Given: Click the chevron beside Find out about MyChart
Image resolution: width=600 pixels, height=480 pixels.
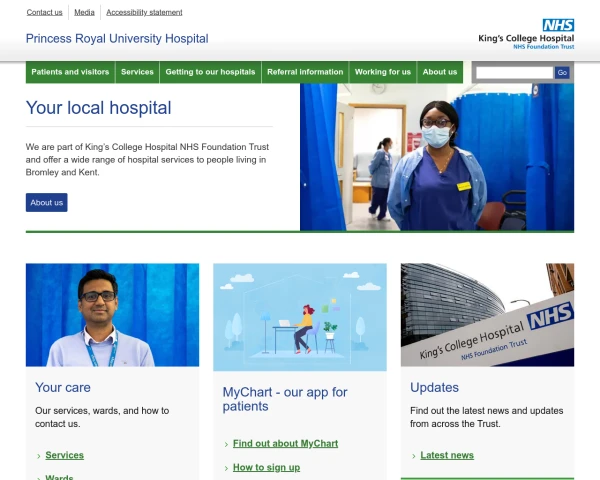Looking at the screenshot, I should click(226, 444).
